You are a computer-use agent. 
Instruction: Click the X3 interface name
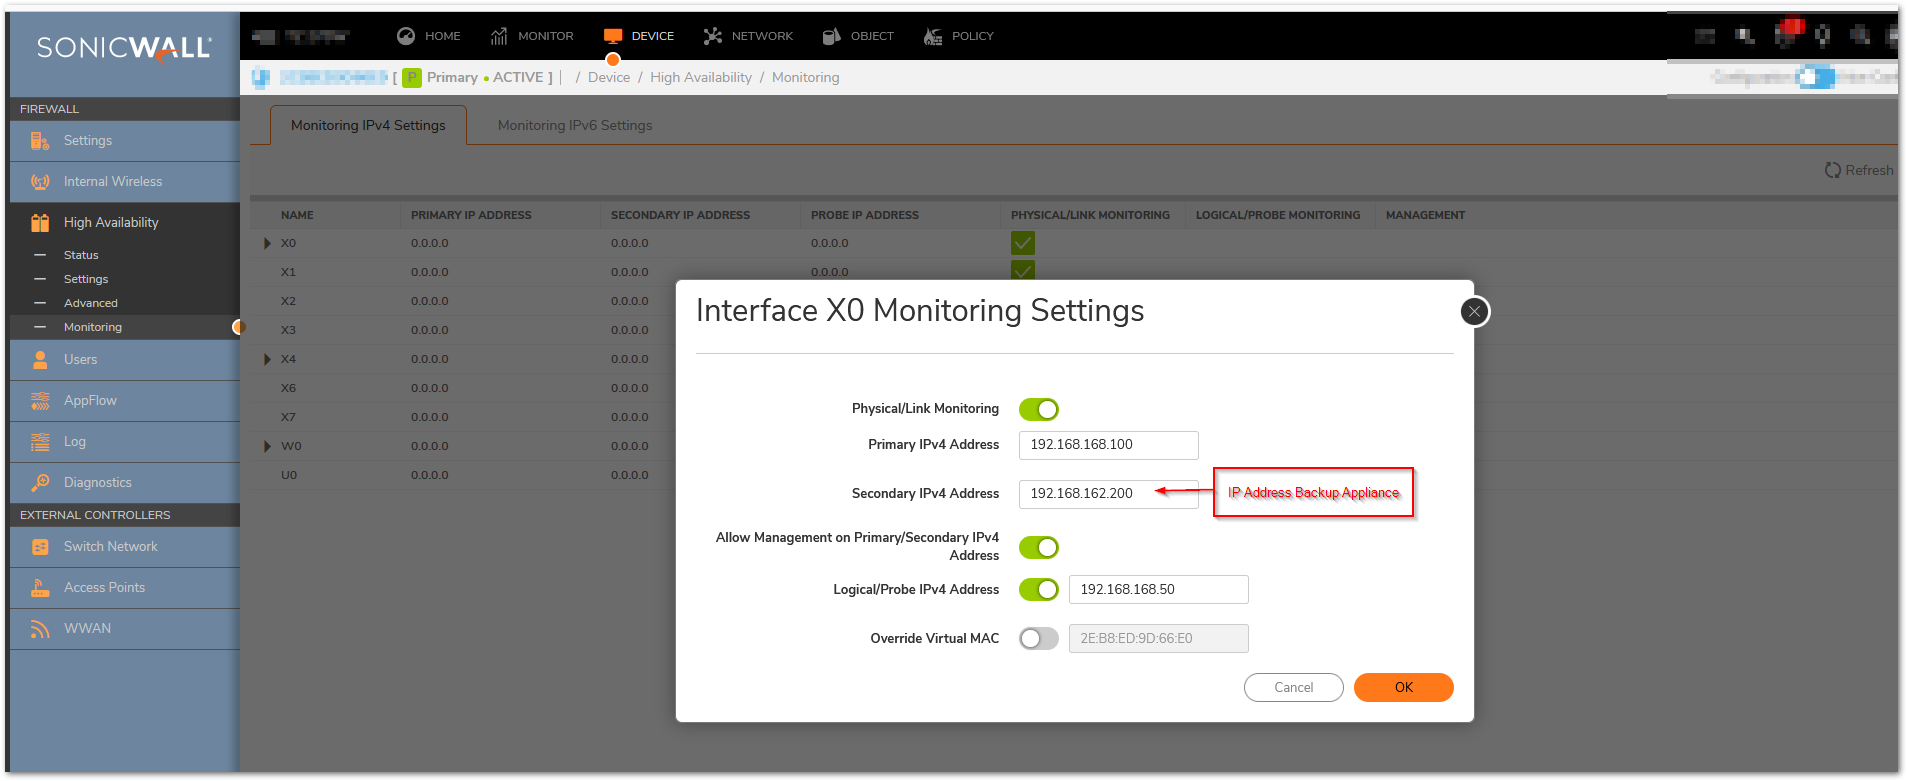(288, 330)
